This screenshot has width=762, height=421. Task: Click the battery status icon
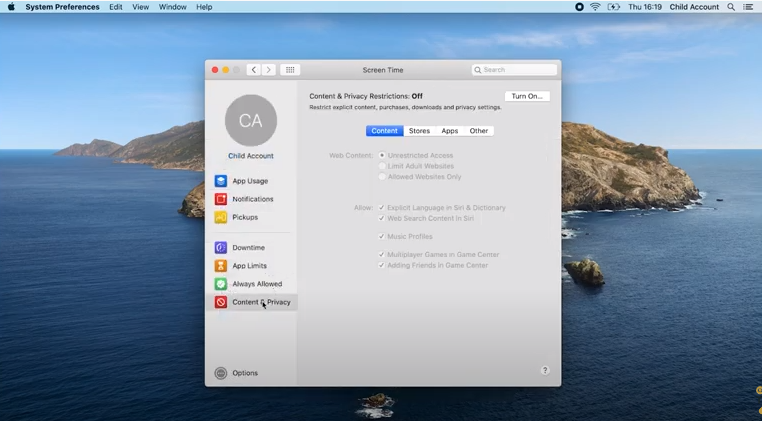pos(614,7)
